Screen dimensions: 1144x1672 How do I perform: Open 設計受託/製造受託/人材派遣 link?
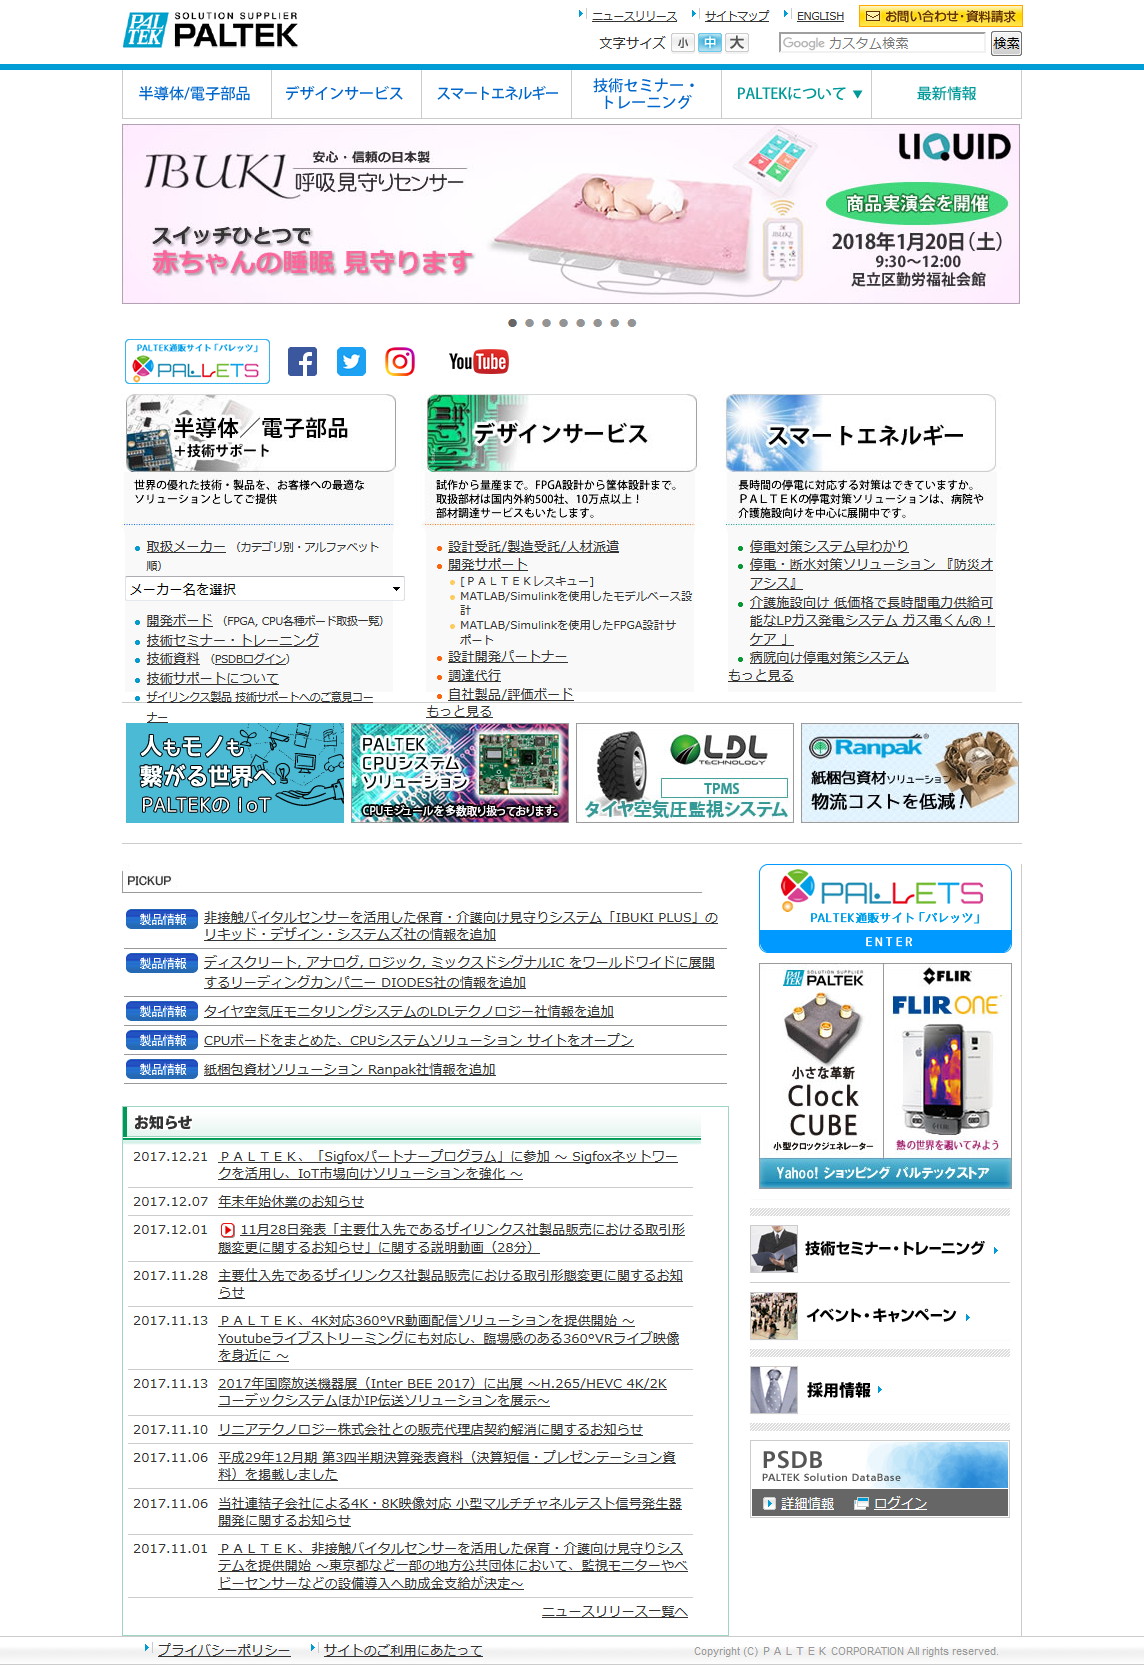click(x=533, y=547)
